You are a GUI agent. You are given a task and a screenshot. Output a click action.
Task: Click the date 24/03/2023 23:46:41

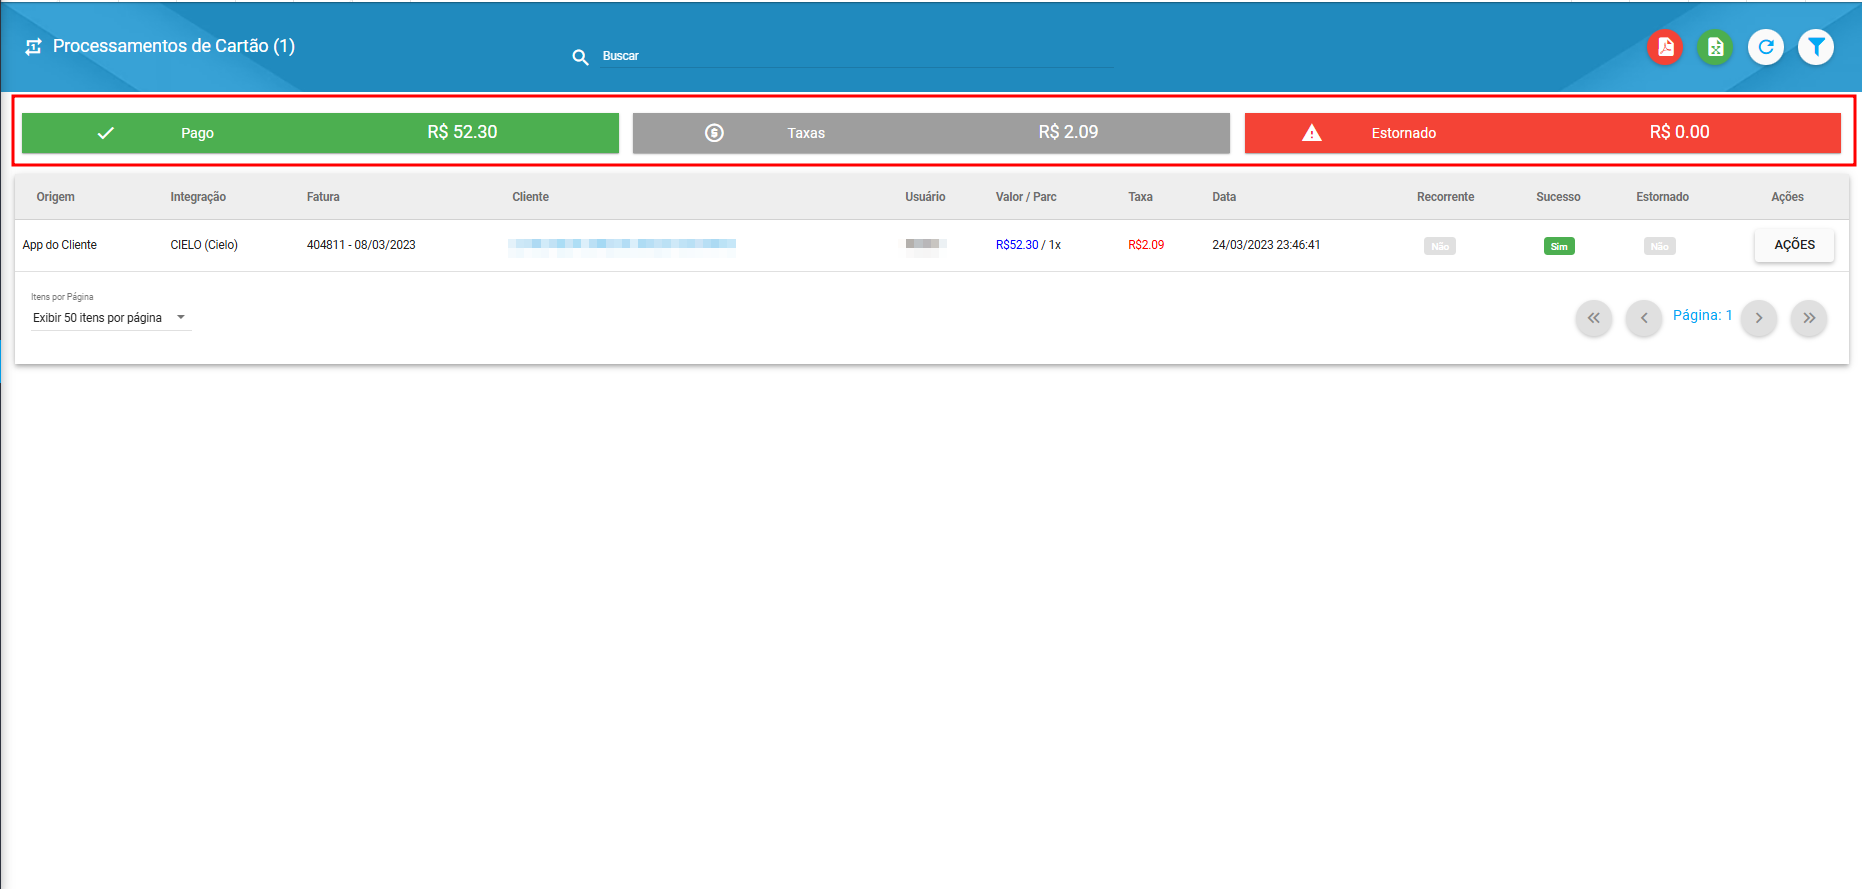coord(1266,245)
